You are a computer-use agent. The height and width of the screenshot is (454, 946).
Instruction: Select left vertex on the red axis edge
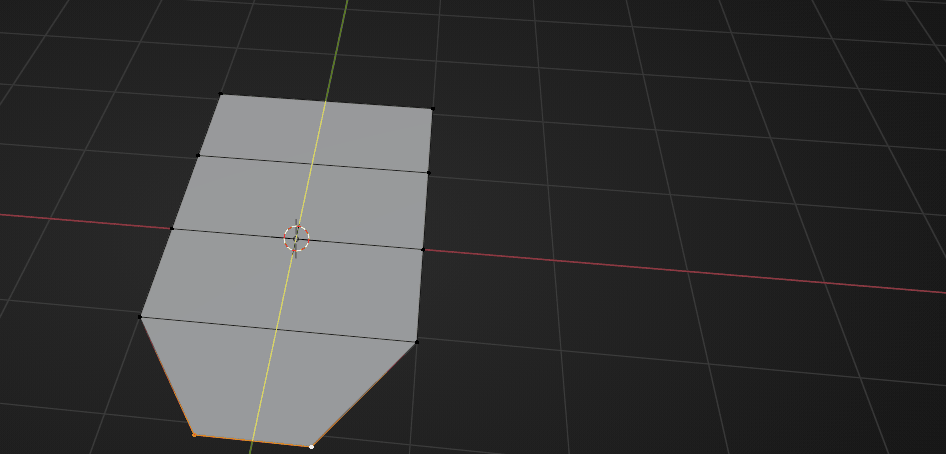[172, 228]
